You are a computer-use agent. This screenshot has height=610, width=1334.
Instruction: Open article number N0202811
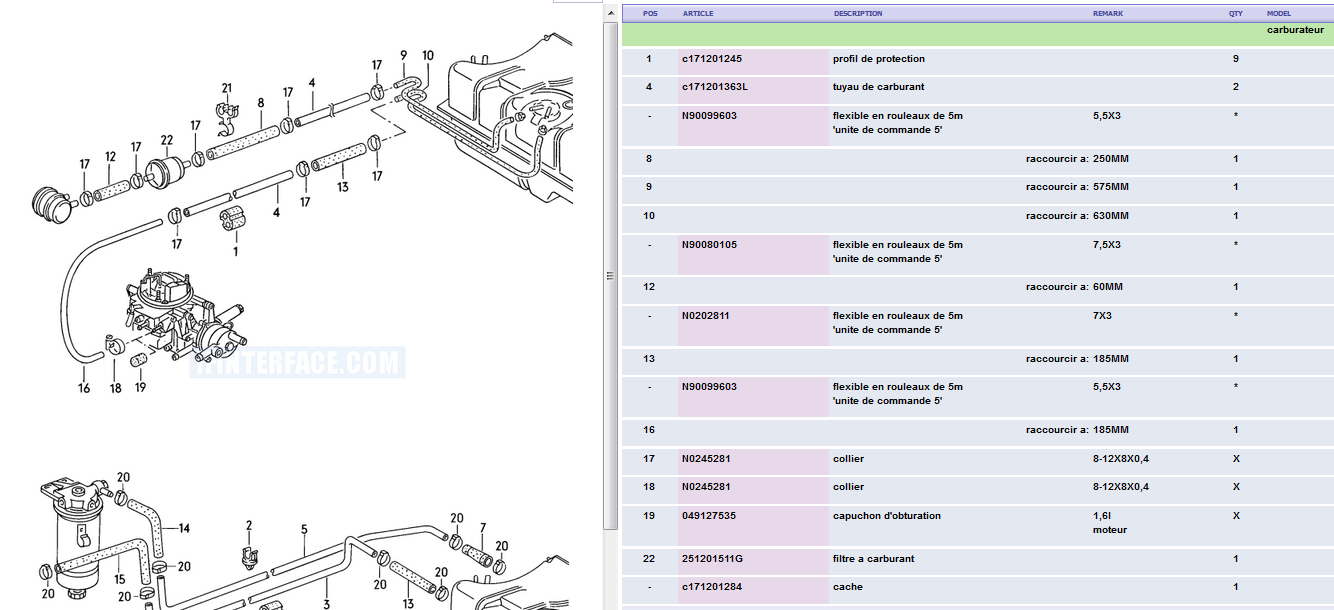[706, 316]
